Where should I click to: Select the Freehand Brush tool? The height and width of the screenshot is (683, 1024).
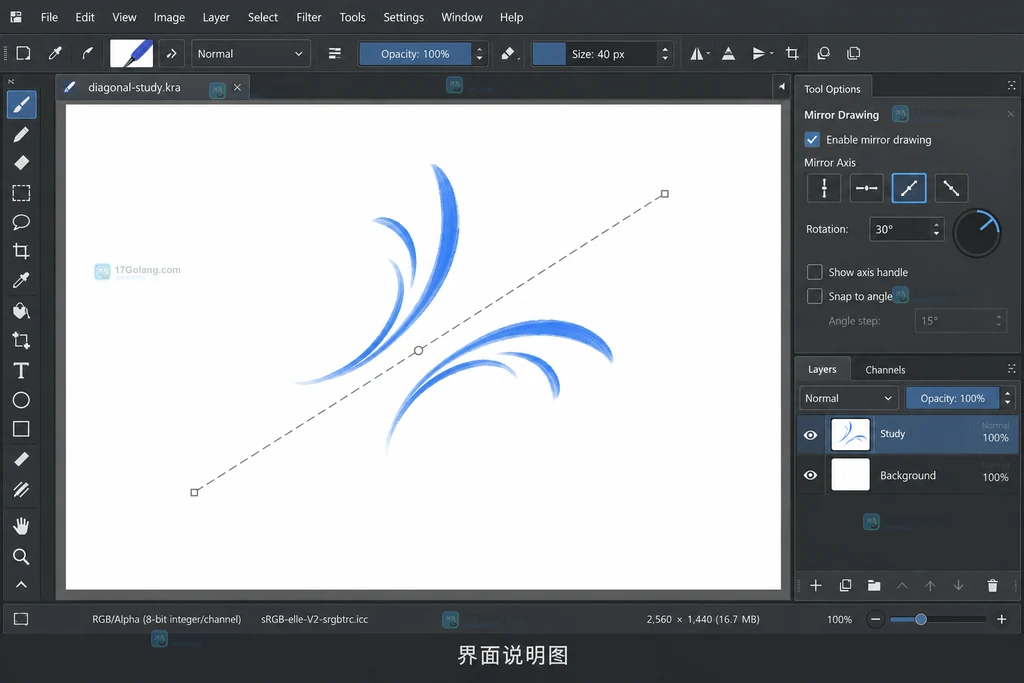tap(22, 104)
